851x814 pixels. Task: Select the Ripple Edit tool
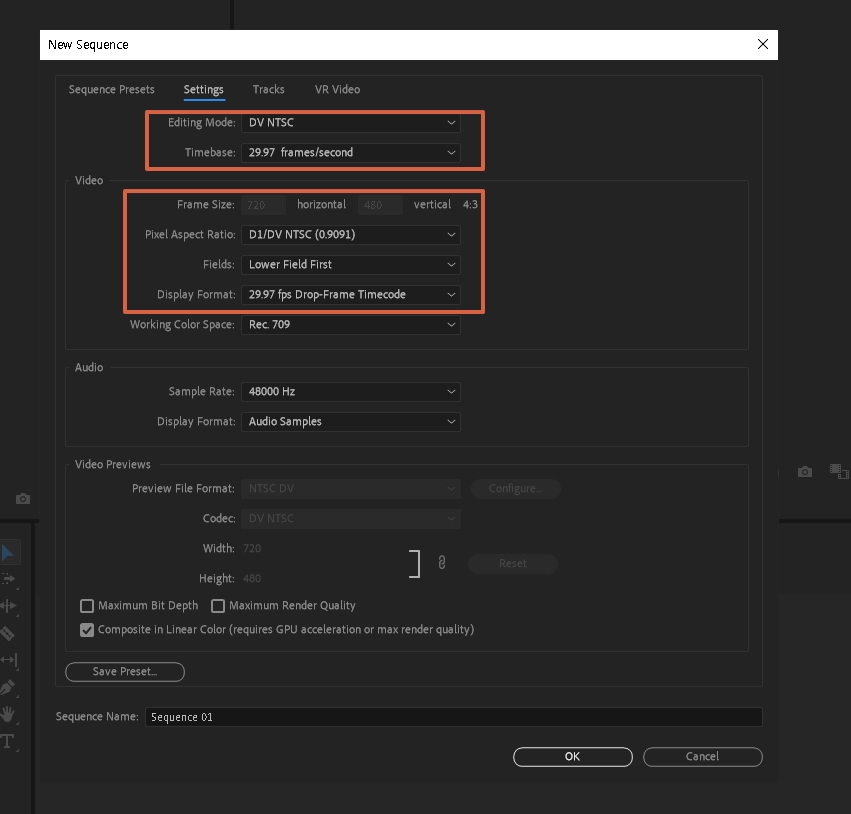pyautogui.click(x=9, y=606)
